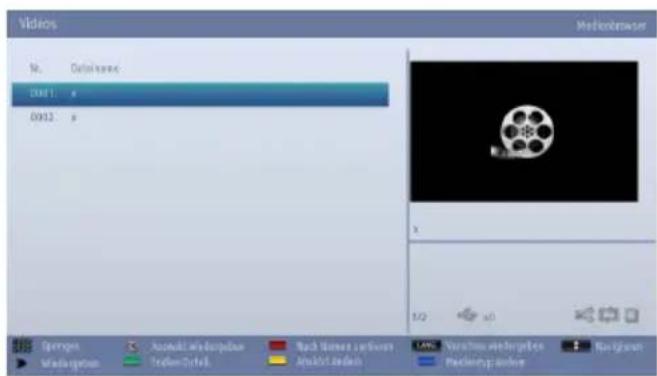Click the Medienbrowser label in the header

pyautogui.click(x=611, y=26)
